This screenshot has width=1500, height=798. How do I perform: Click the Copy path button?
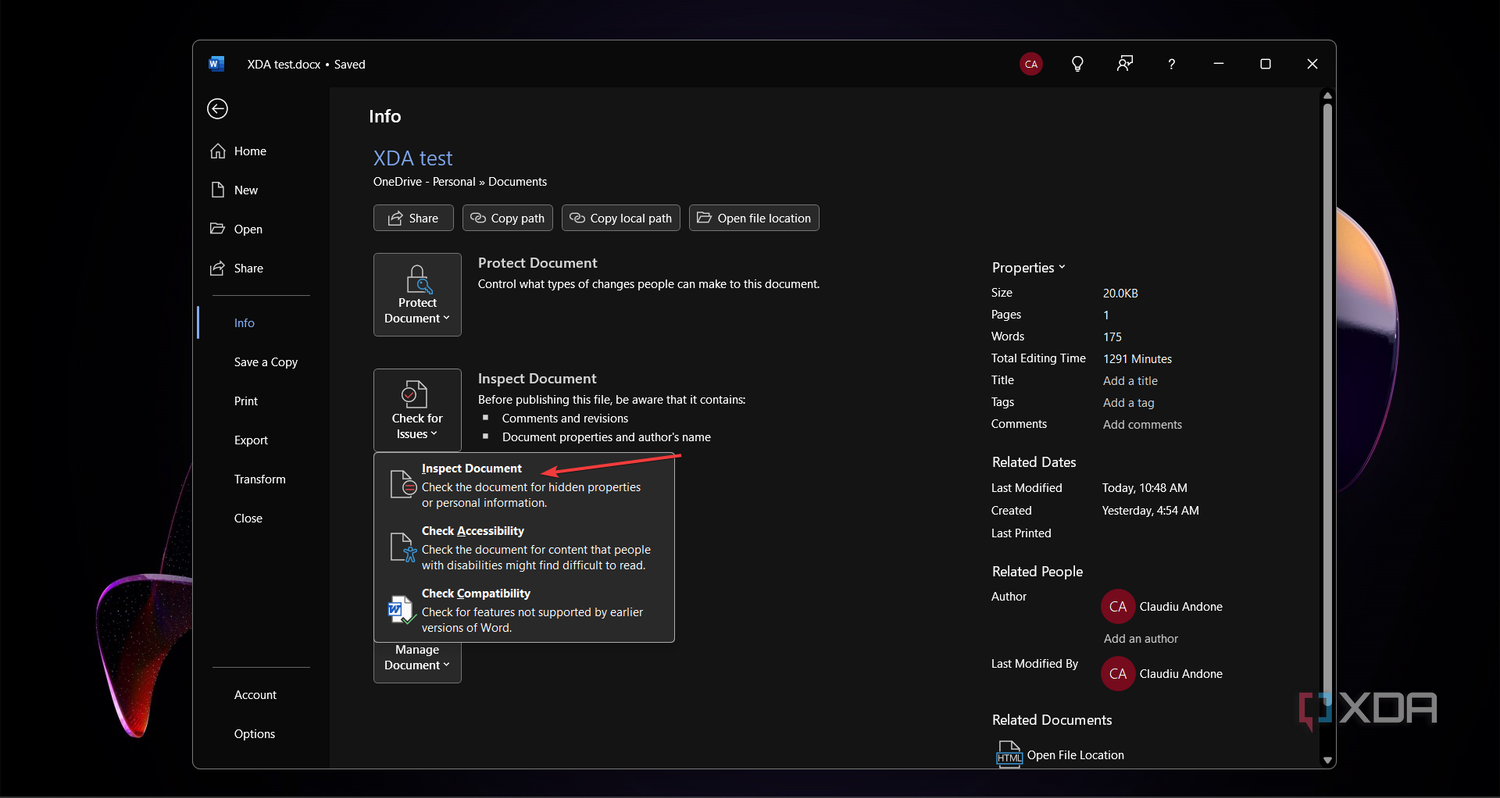tap(509, 218)
